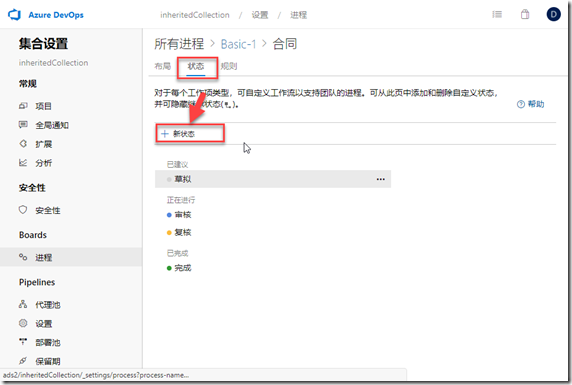Open the Azure DevOps home link text

(x=56, y=15)
